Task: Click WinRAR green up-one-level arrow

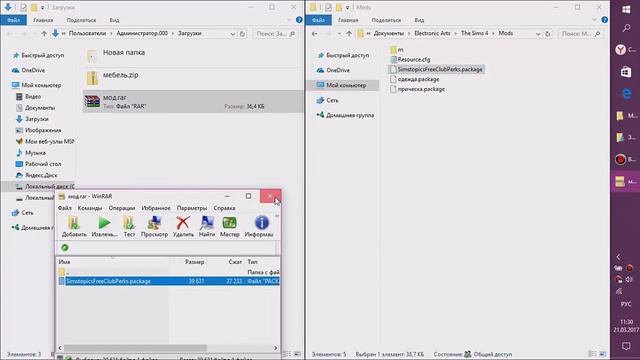Action: (64, 247)
